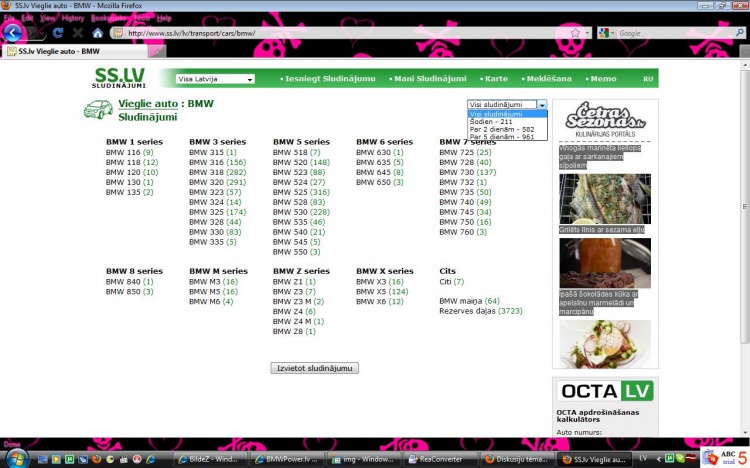750x468 pixels.
Task: Switch to Diskusiju tēma taskbar window
Action: [518, 459]
